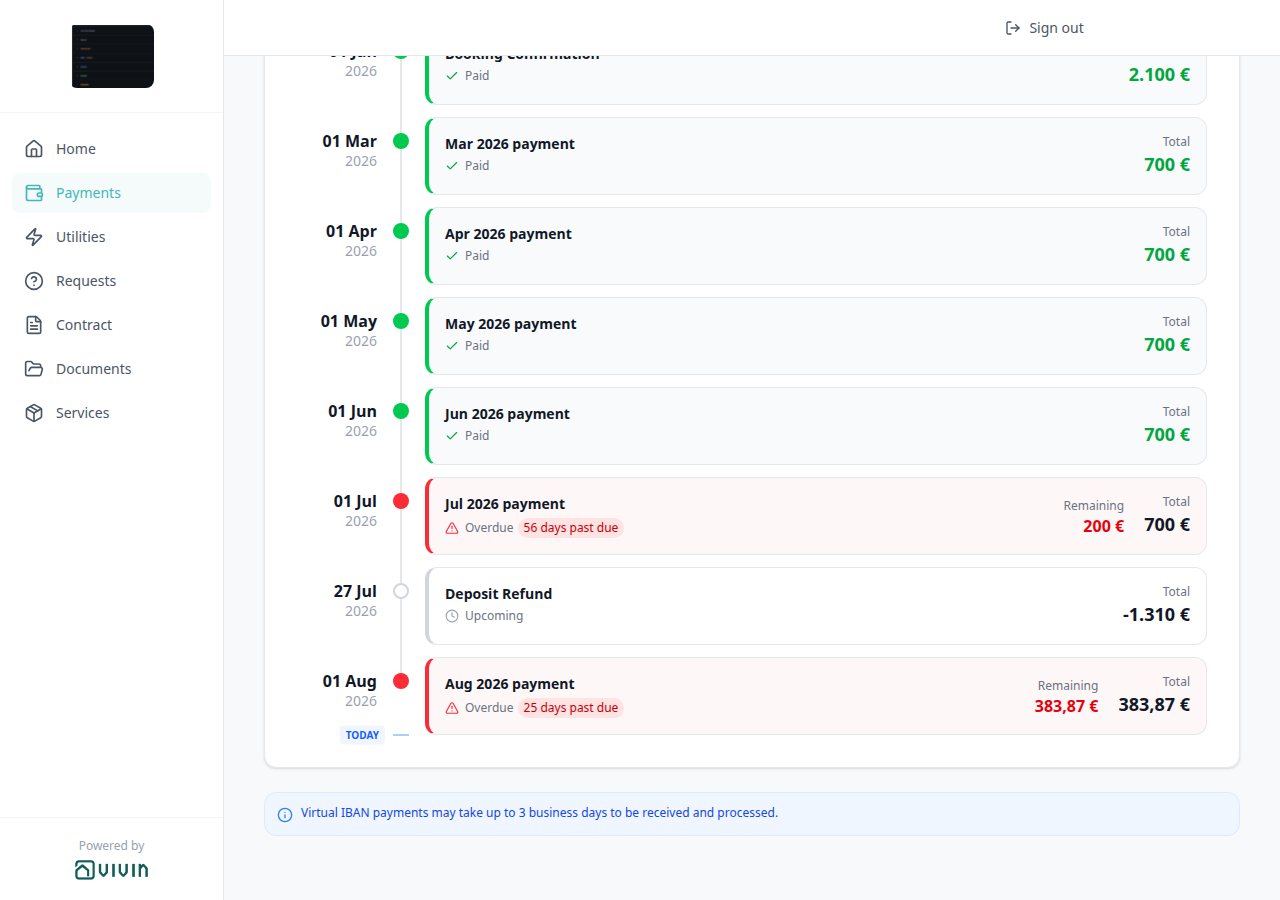Open the Home menu item
This screenshot has height=900, width=1280.
(x=111, y=149)
